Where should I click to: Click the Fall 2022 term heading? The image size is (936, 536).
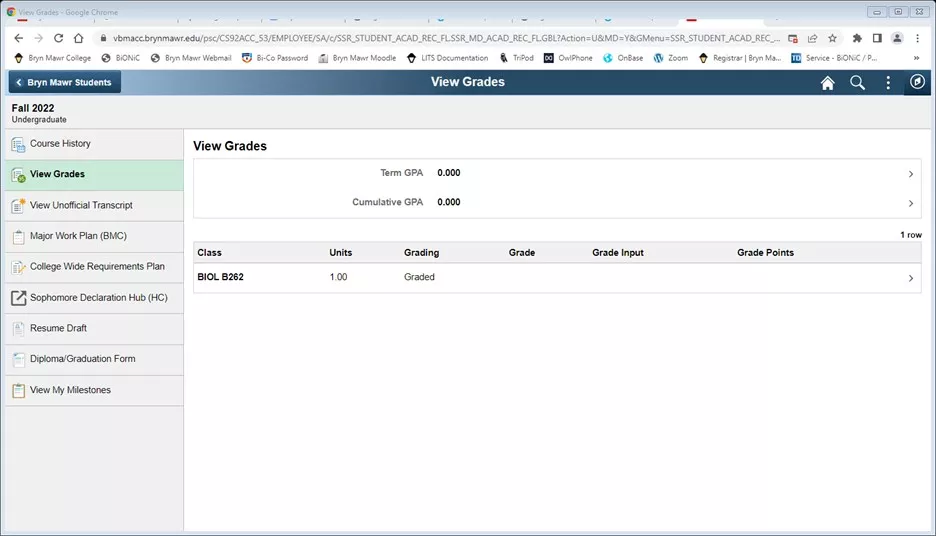point(33,108)
